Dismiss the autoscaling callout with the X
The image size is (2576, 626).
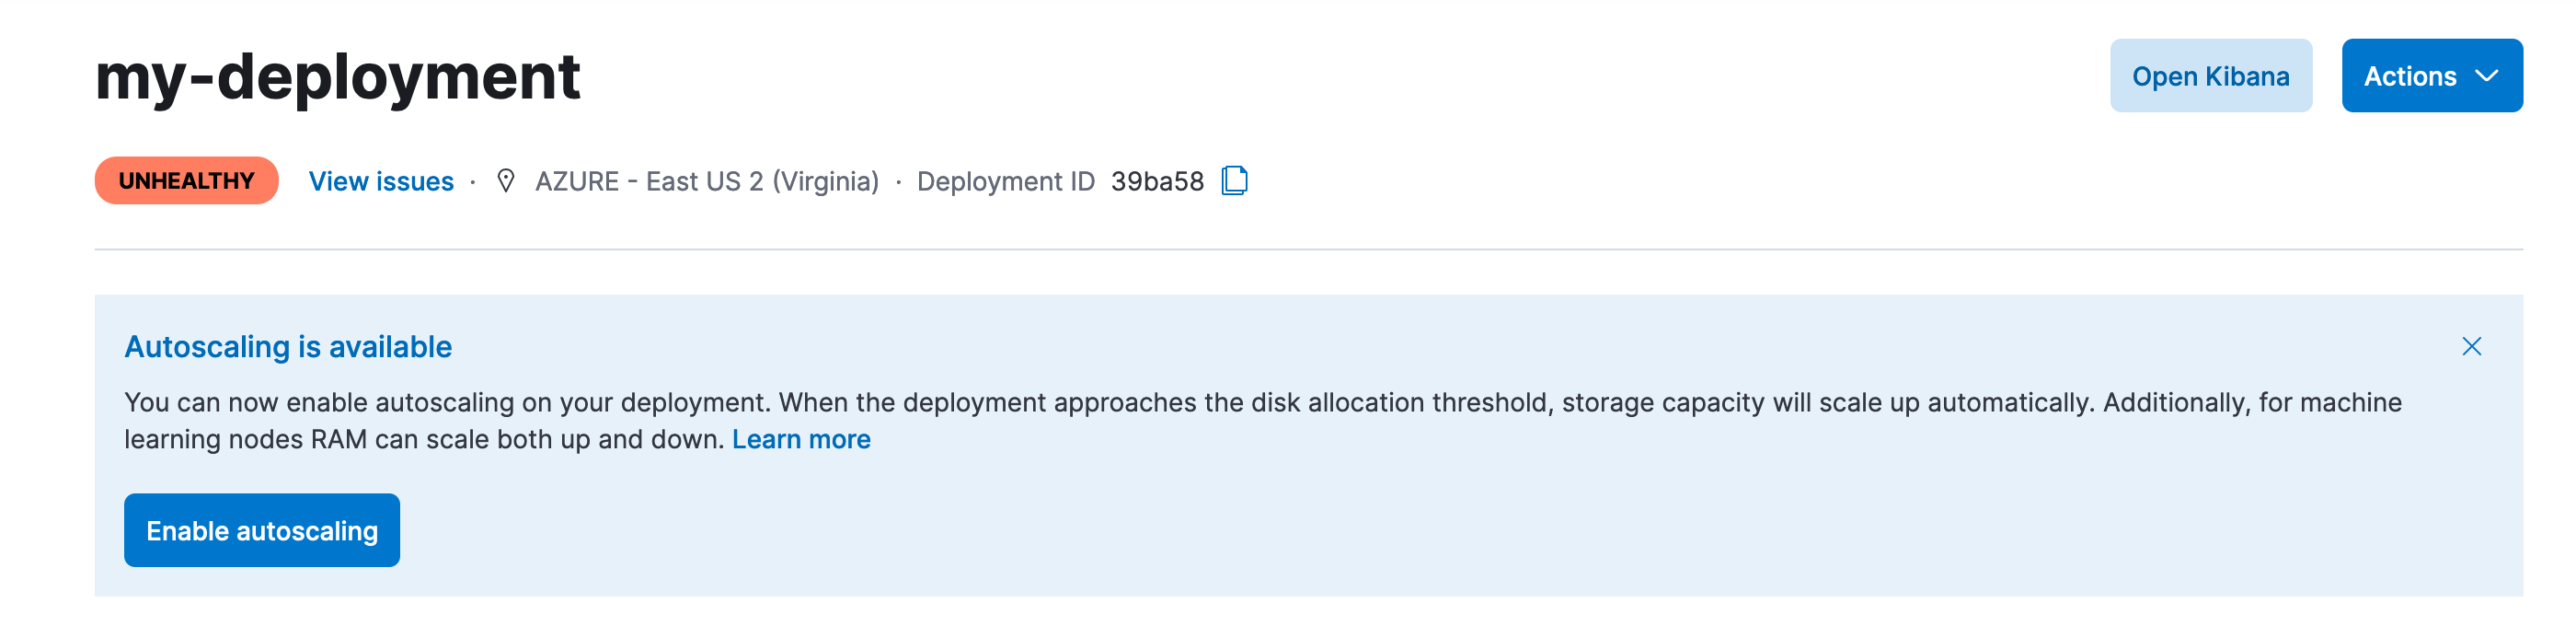pyautogui.click(x=2471, y=346)
